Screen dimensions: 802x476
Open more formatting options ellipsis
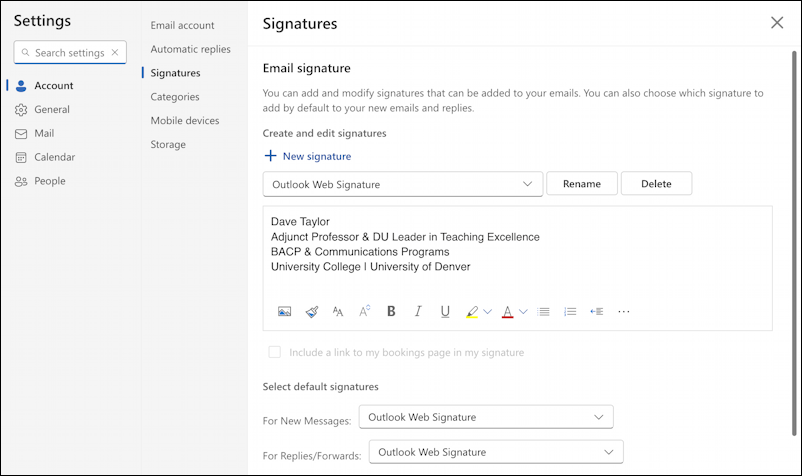click(x=624, y=311)
